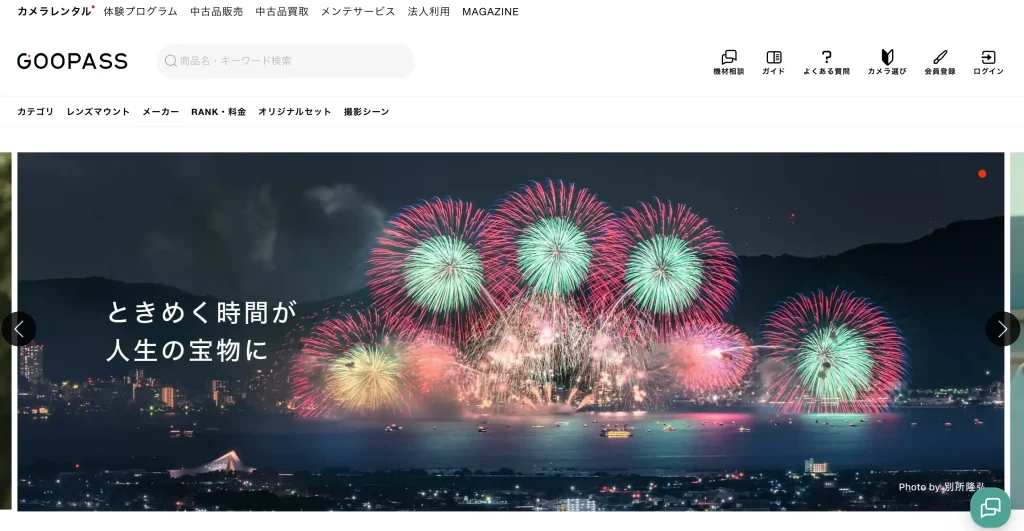This screenshot has width=1024, height=531.
Task: Expand the メーカー menu
Action: coord(161,112)
